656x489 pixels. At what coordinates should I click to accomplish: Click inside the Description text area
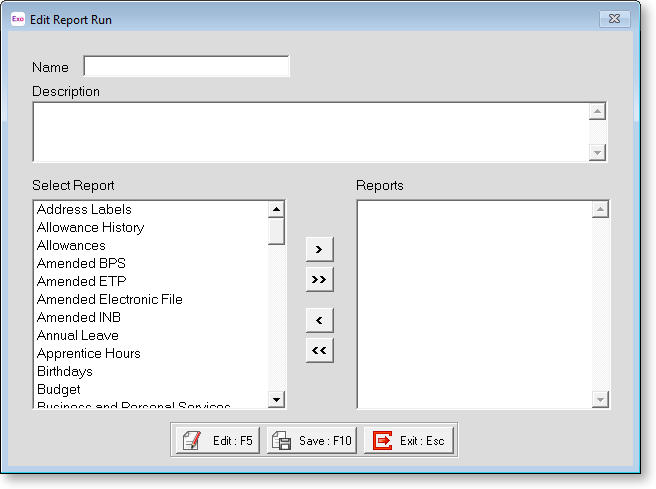pyautogui.click(x=310, y=131)
